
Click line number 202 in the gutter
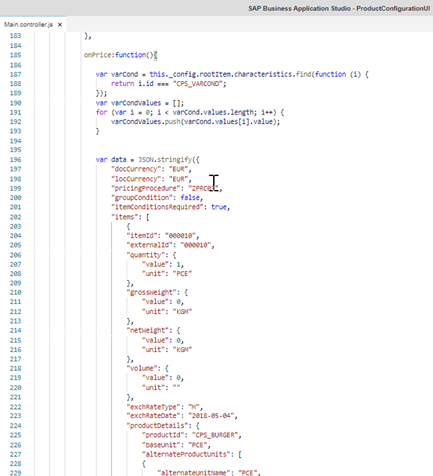click(15, 217)
